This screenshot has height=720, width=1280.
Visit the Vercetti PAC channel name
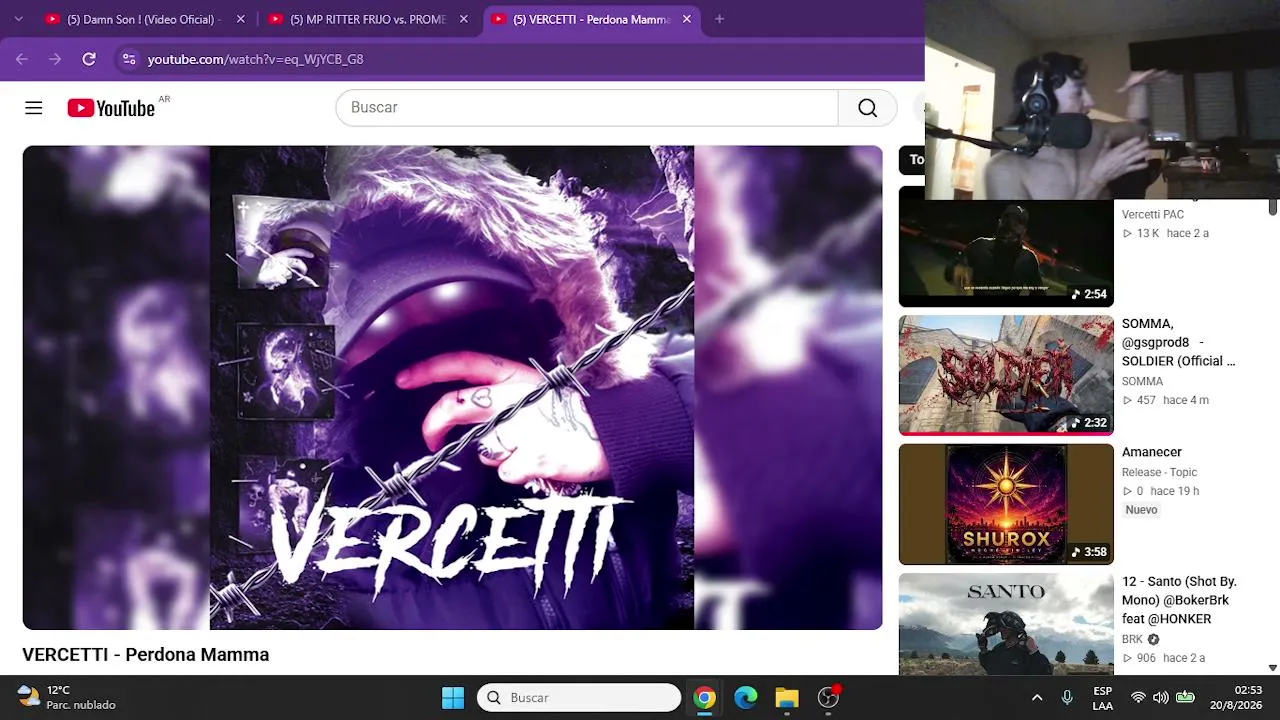(x=1153, y=215)
